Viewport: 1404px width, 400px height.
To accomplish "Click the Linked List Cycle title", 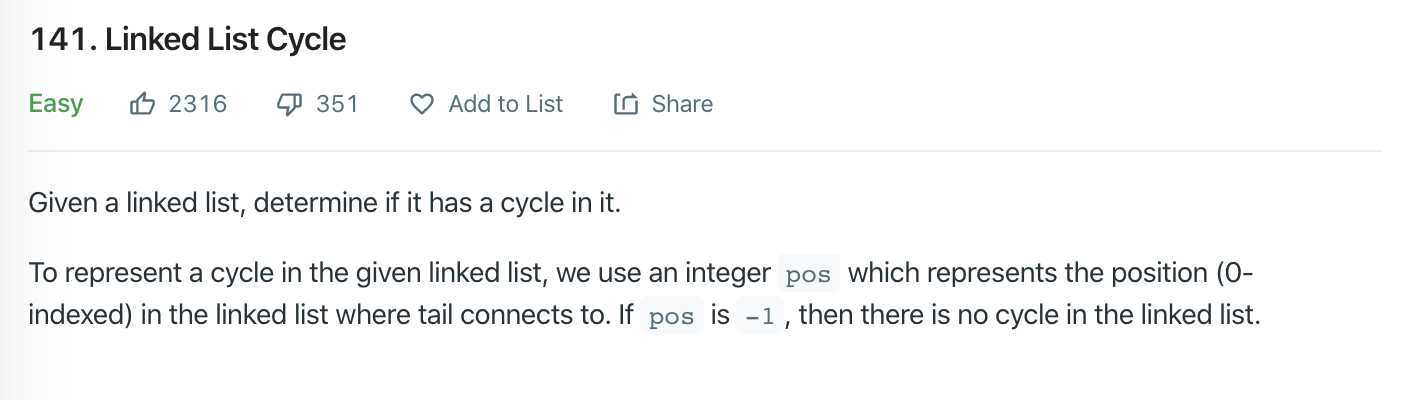I will pos(225,40).
